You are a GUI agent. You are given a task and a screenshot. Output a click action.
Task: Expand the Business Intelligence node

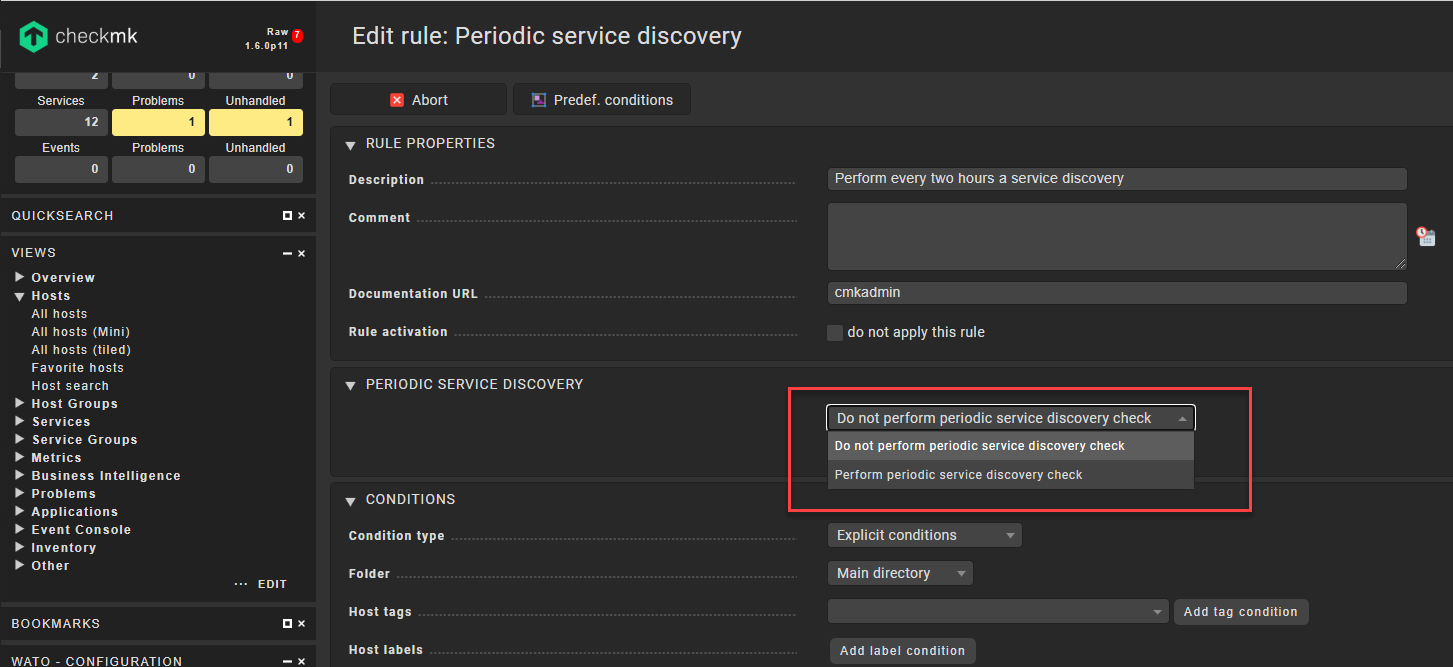(19, 475)
